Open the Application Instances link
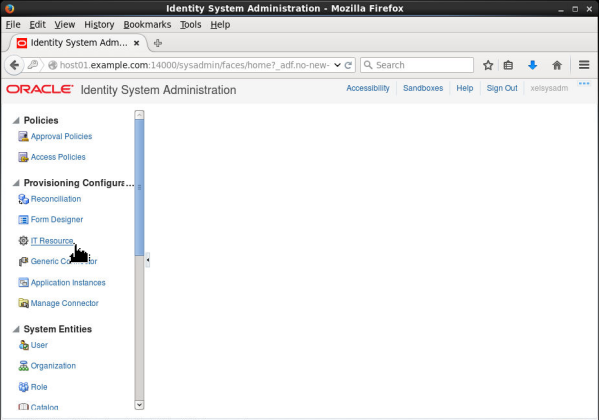This screenshot has height=420, width=599. coord(68,283)
